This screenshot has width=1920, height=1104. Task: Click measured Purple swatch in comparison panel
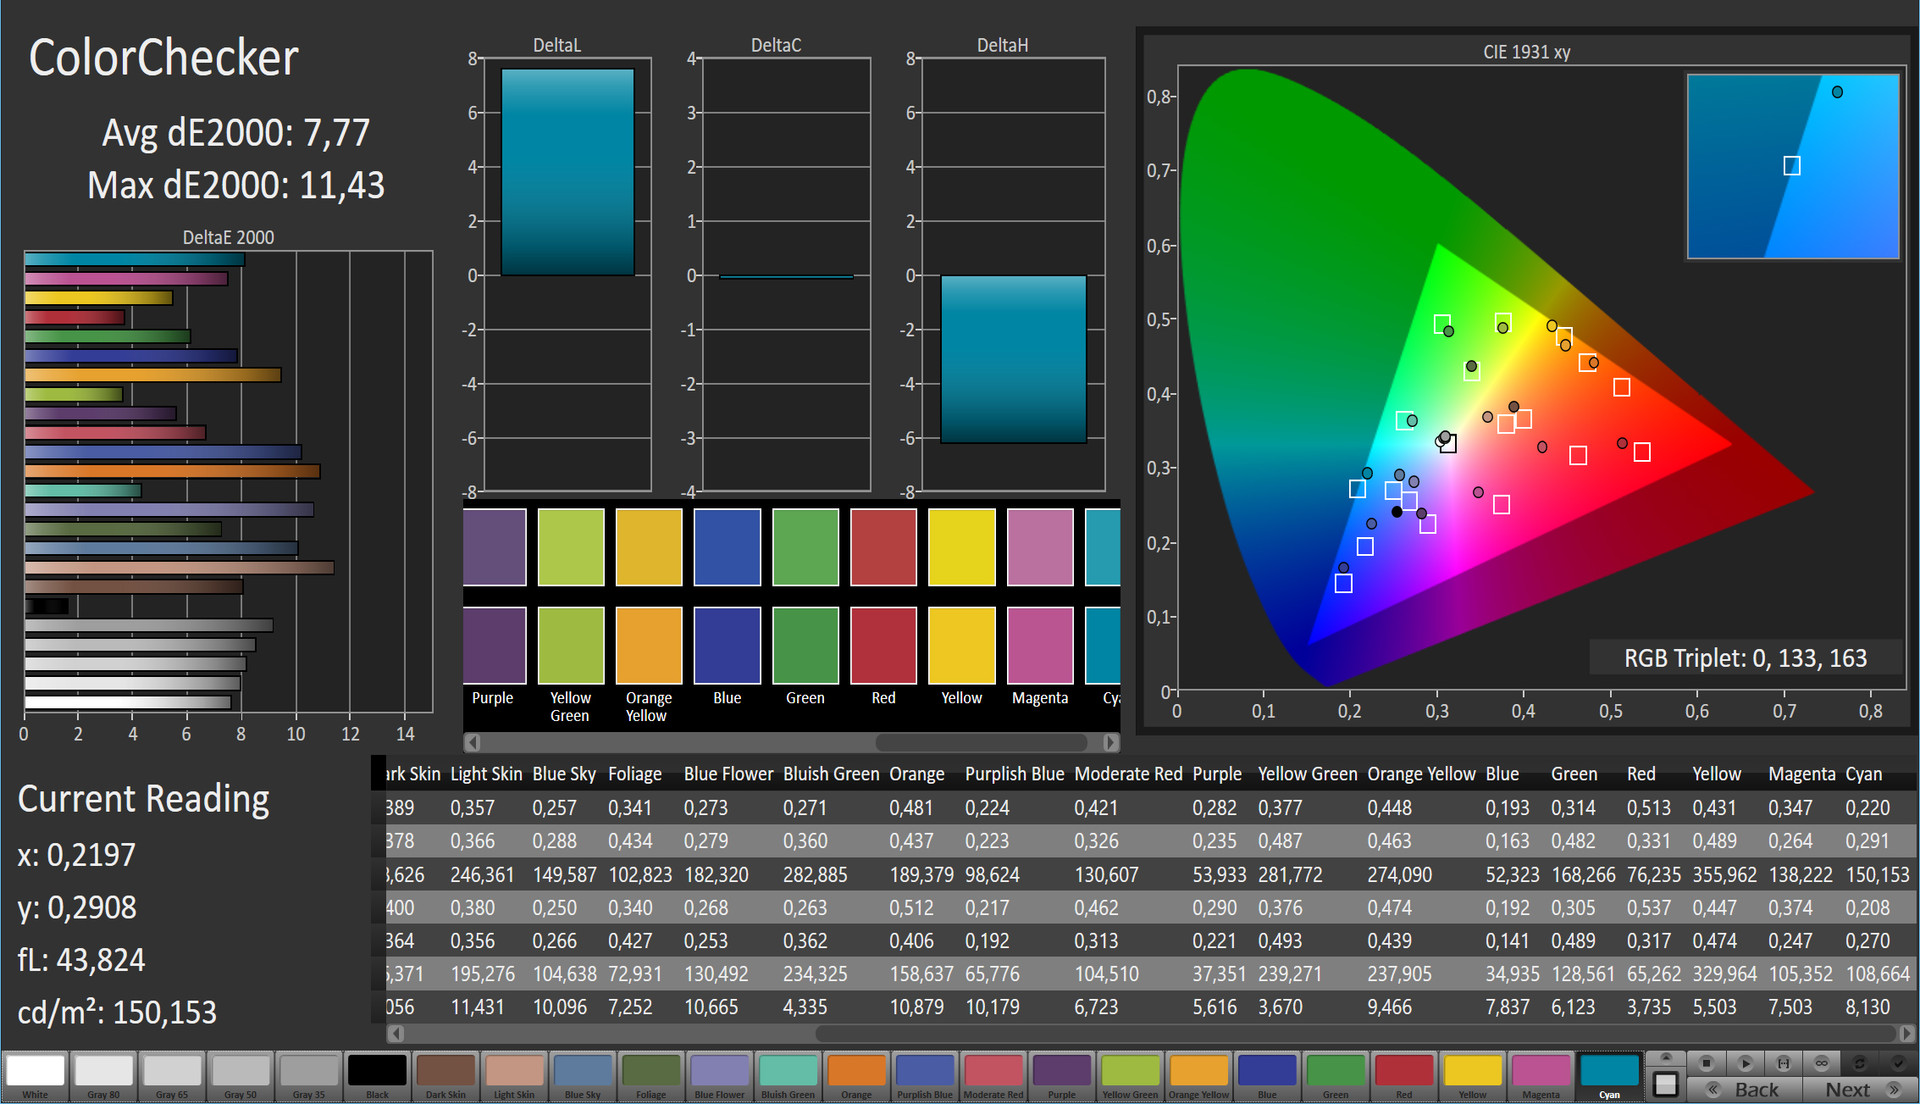pos(494,547)
